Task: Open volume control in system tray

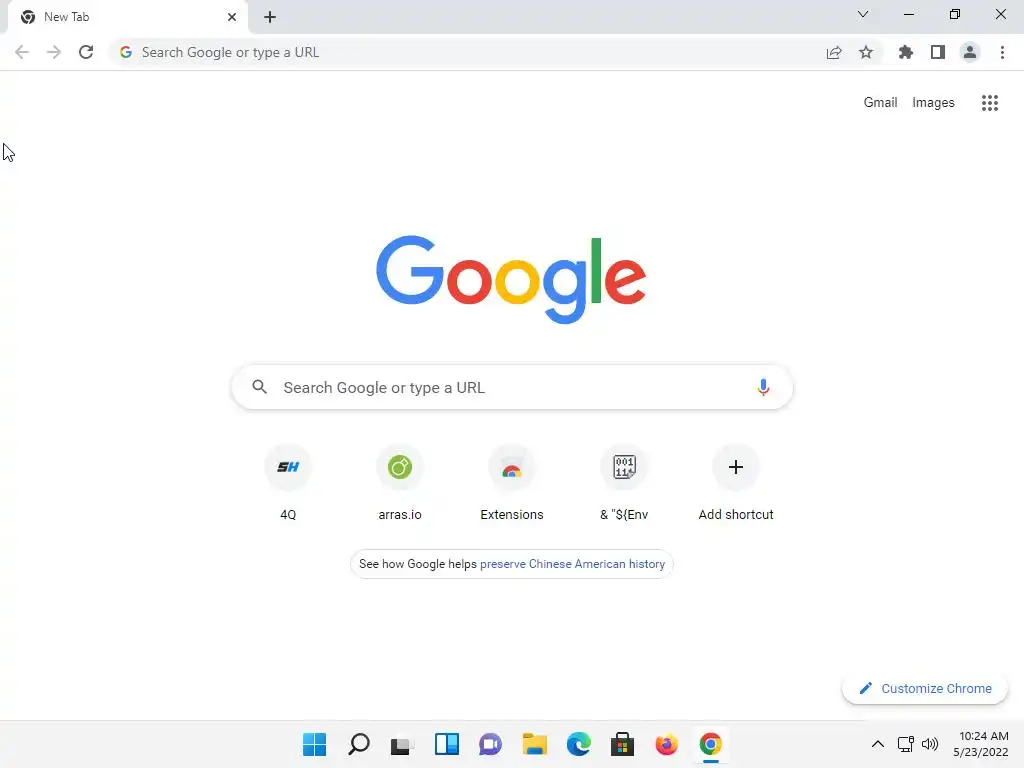Action: click(930, 744)
